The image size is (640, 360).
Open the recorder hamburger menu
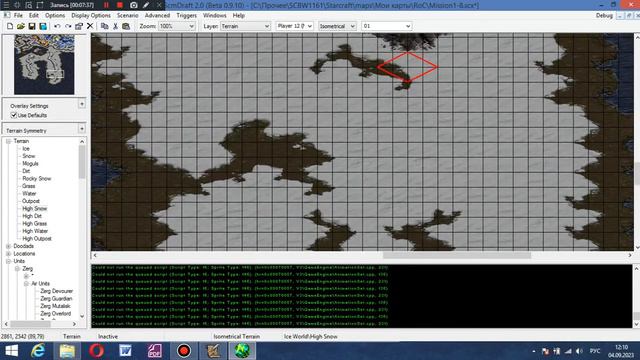point(6,5)
